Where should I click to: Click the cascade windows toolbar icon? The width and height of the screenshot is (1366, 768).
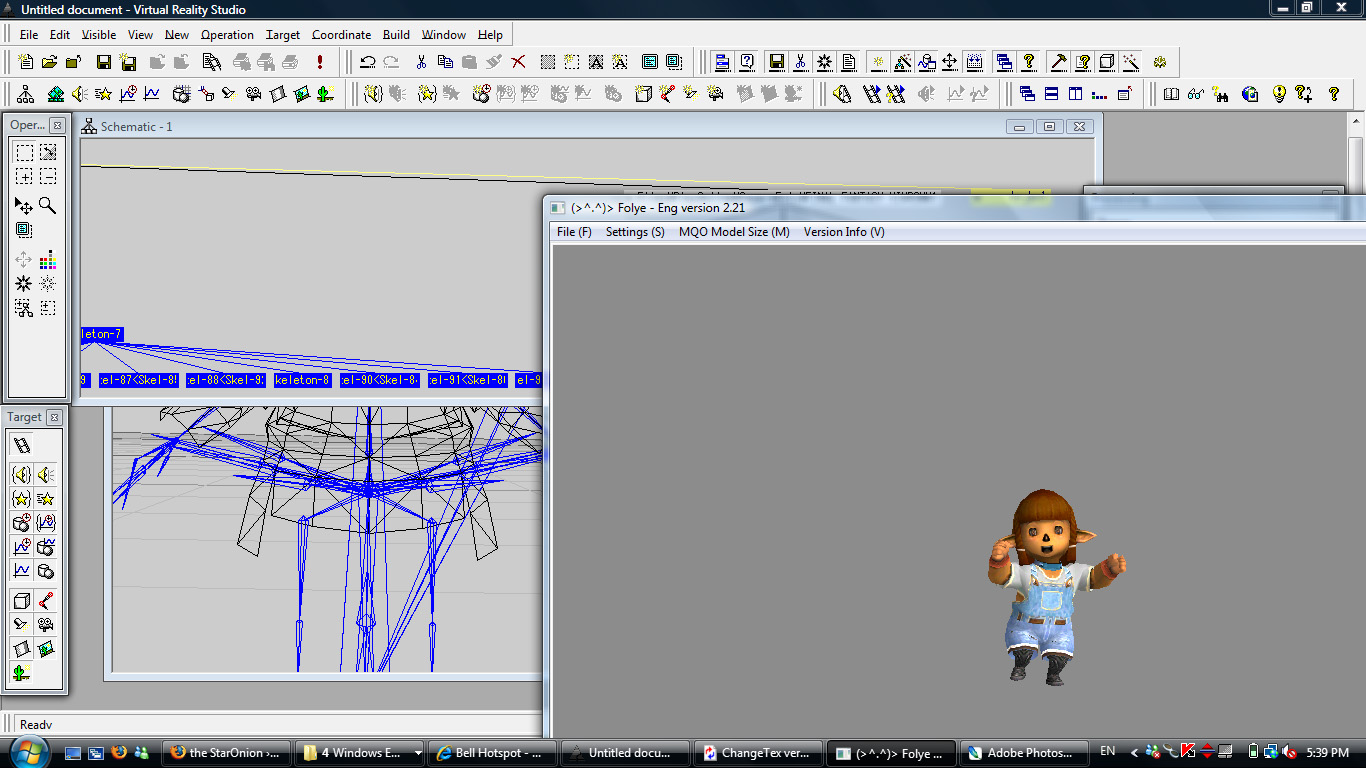(1027, 94)
